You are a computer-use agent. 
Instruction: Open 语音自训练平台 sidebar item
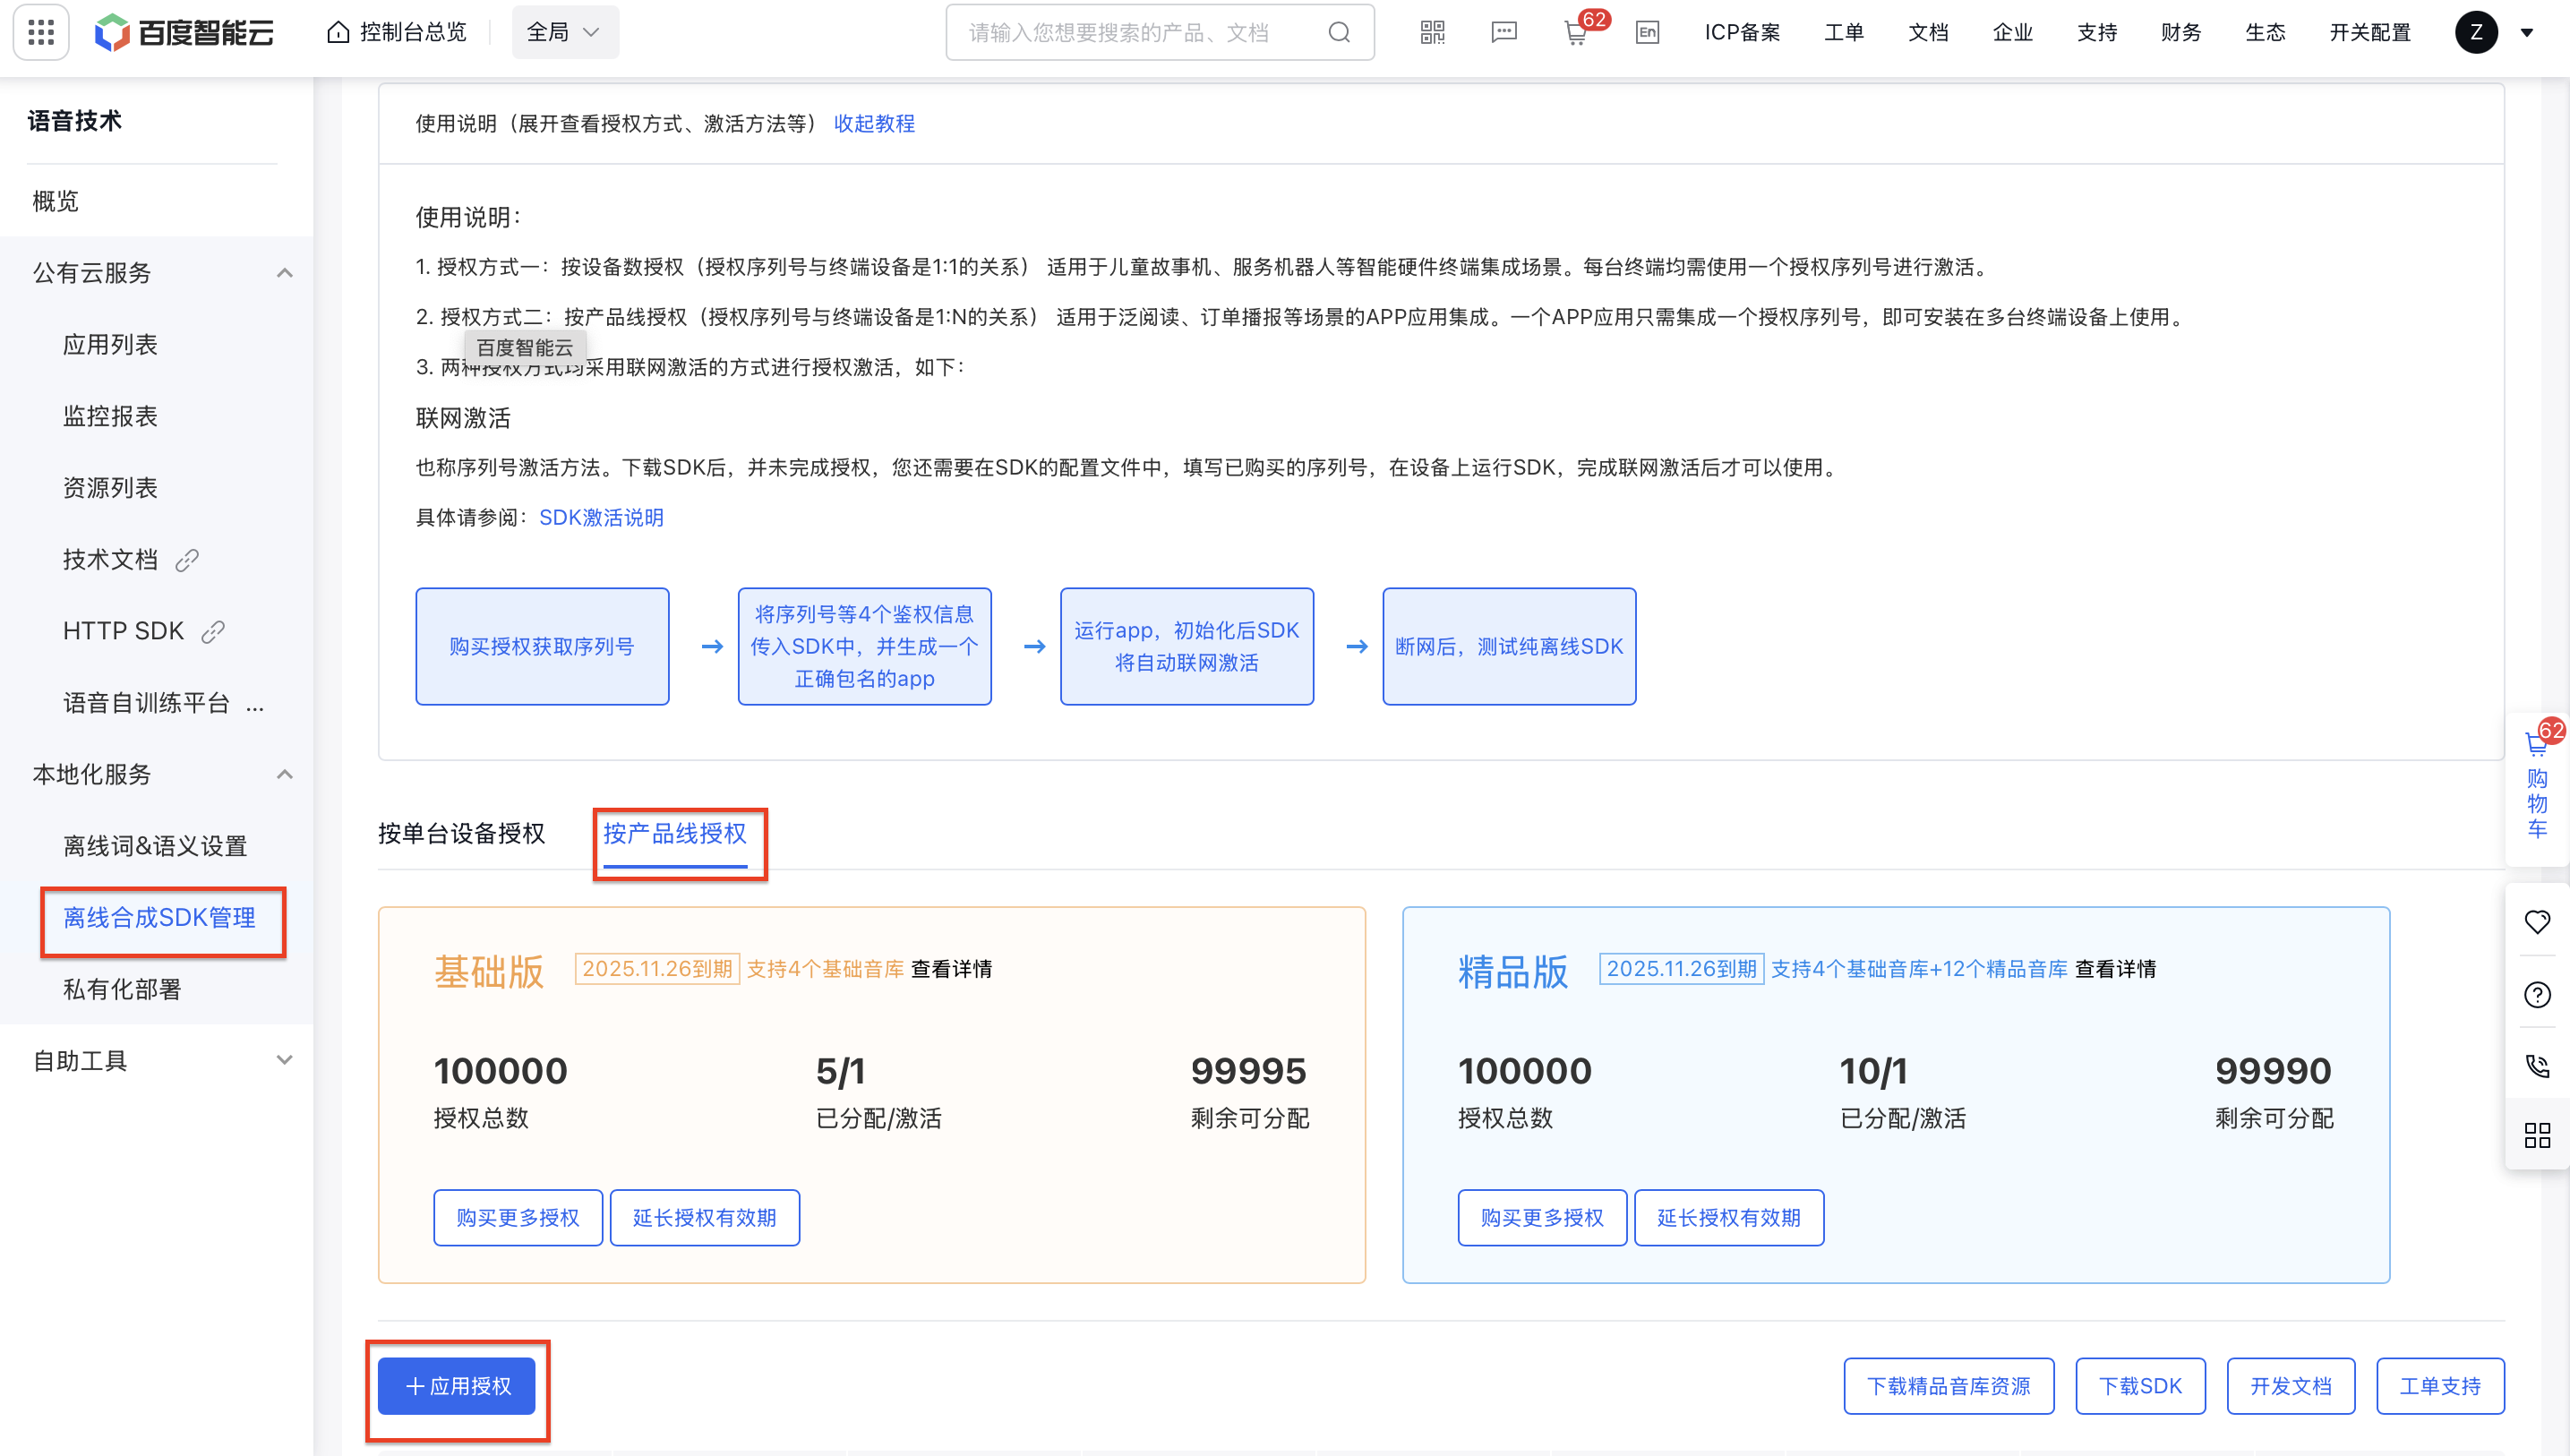tap(146, 703)
